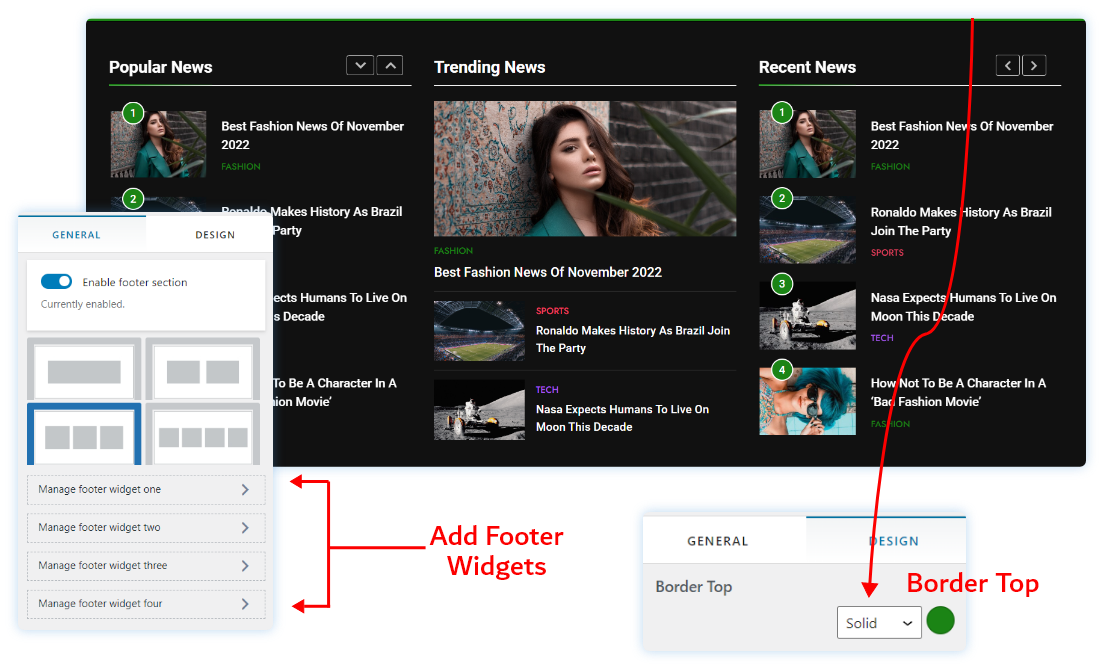
Task: Expand Manage footer widget four
Action: (146, 604)
